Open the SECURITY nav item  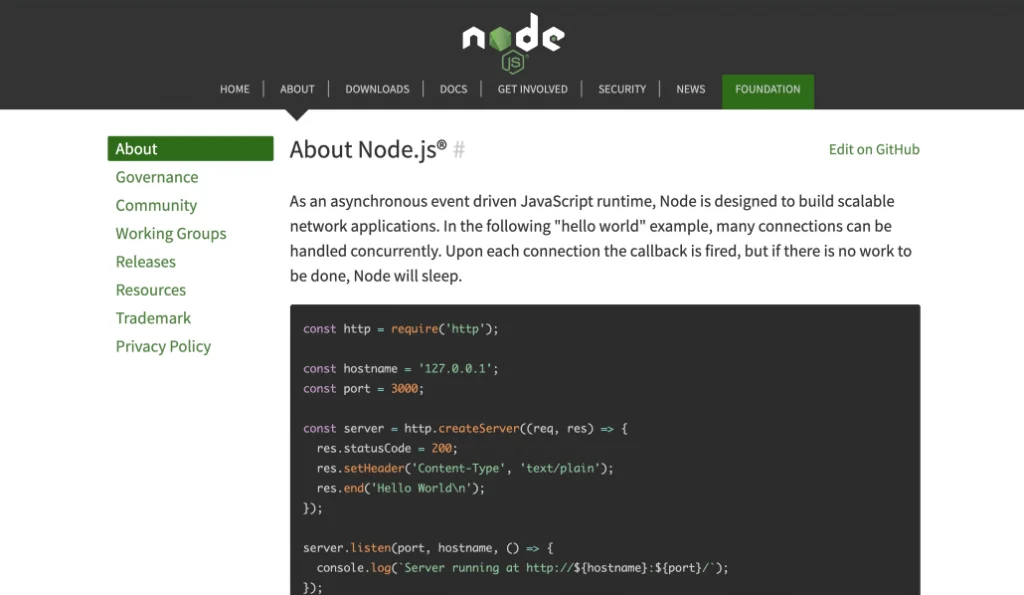coord(622,89)
